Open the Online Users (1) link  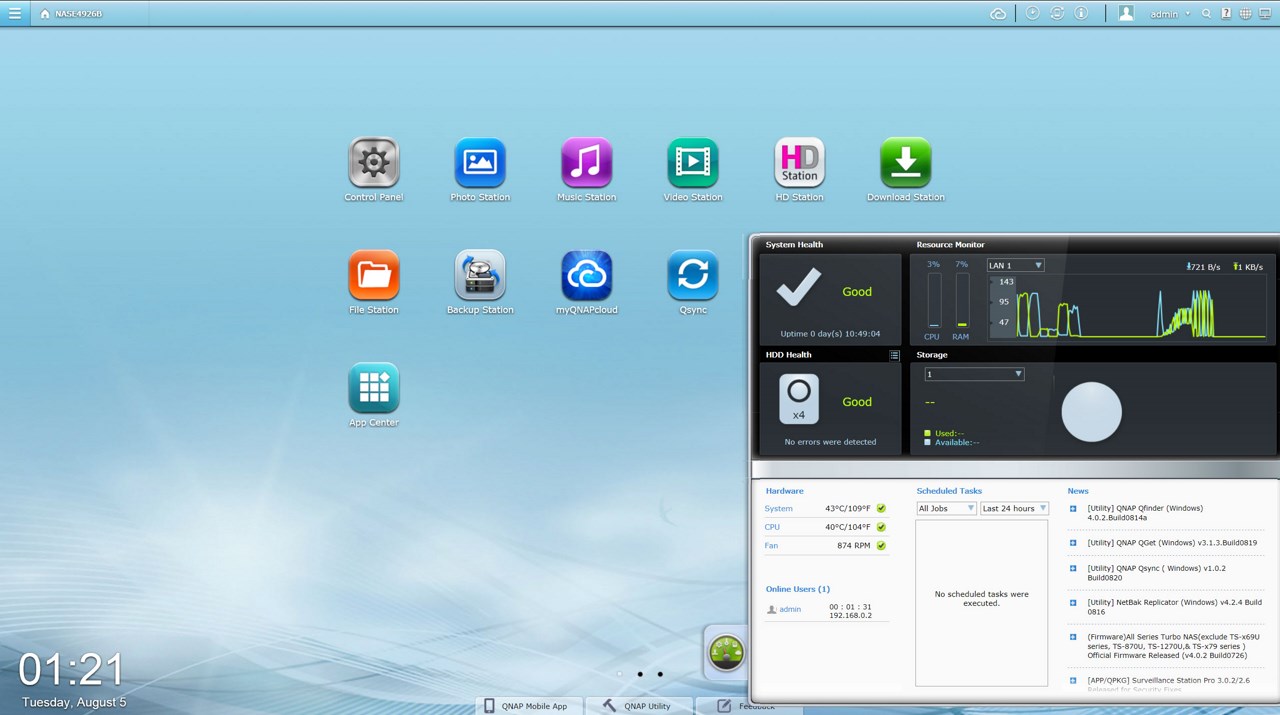[x=798, y=589]
